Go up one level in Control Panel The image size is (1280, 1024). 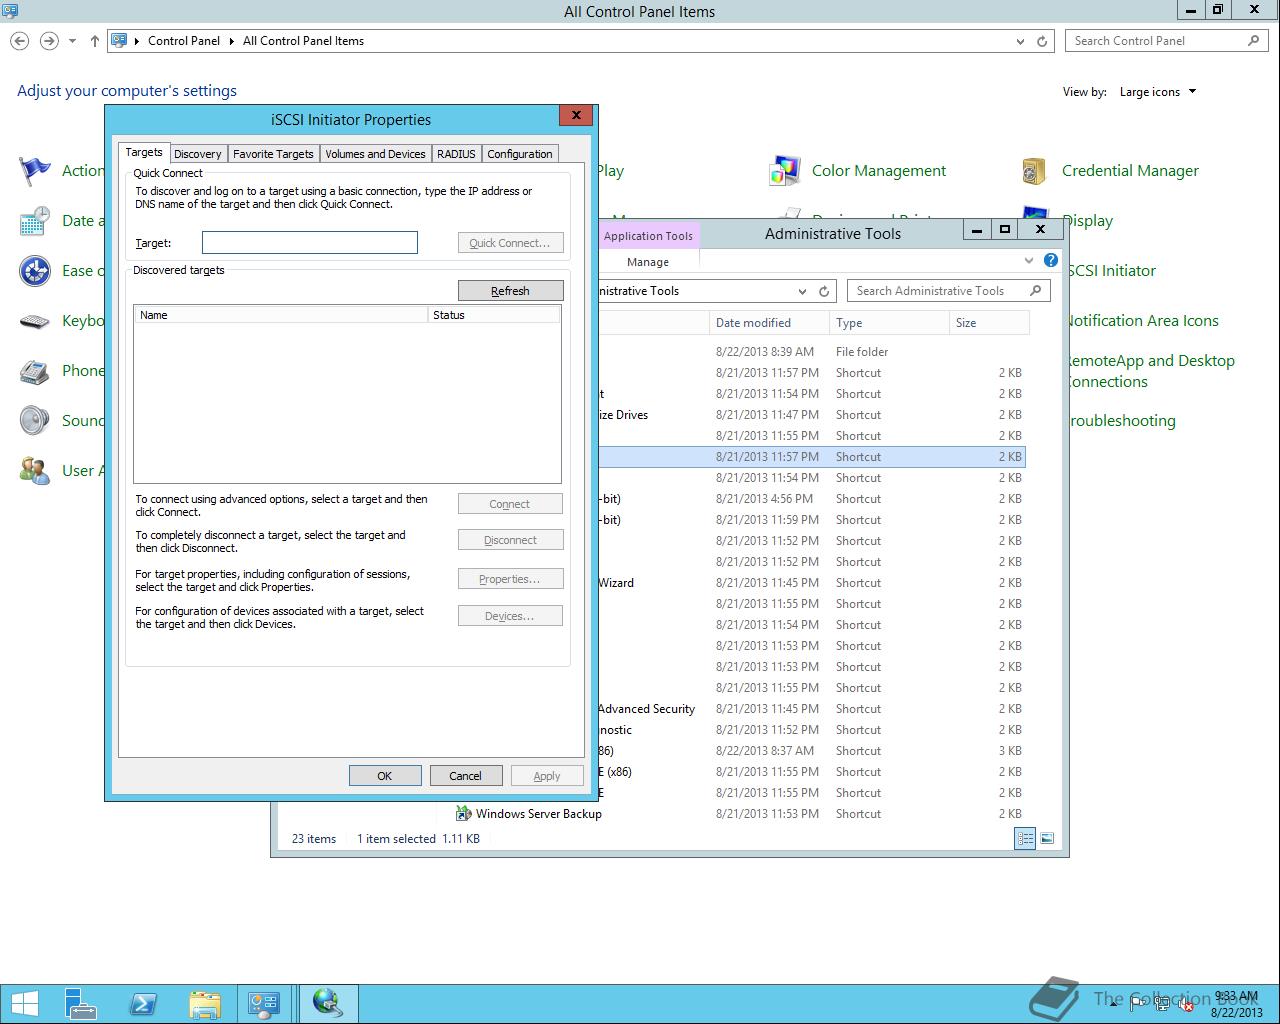click(x=95, y=41)
